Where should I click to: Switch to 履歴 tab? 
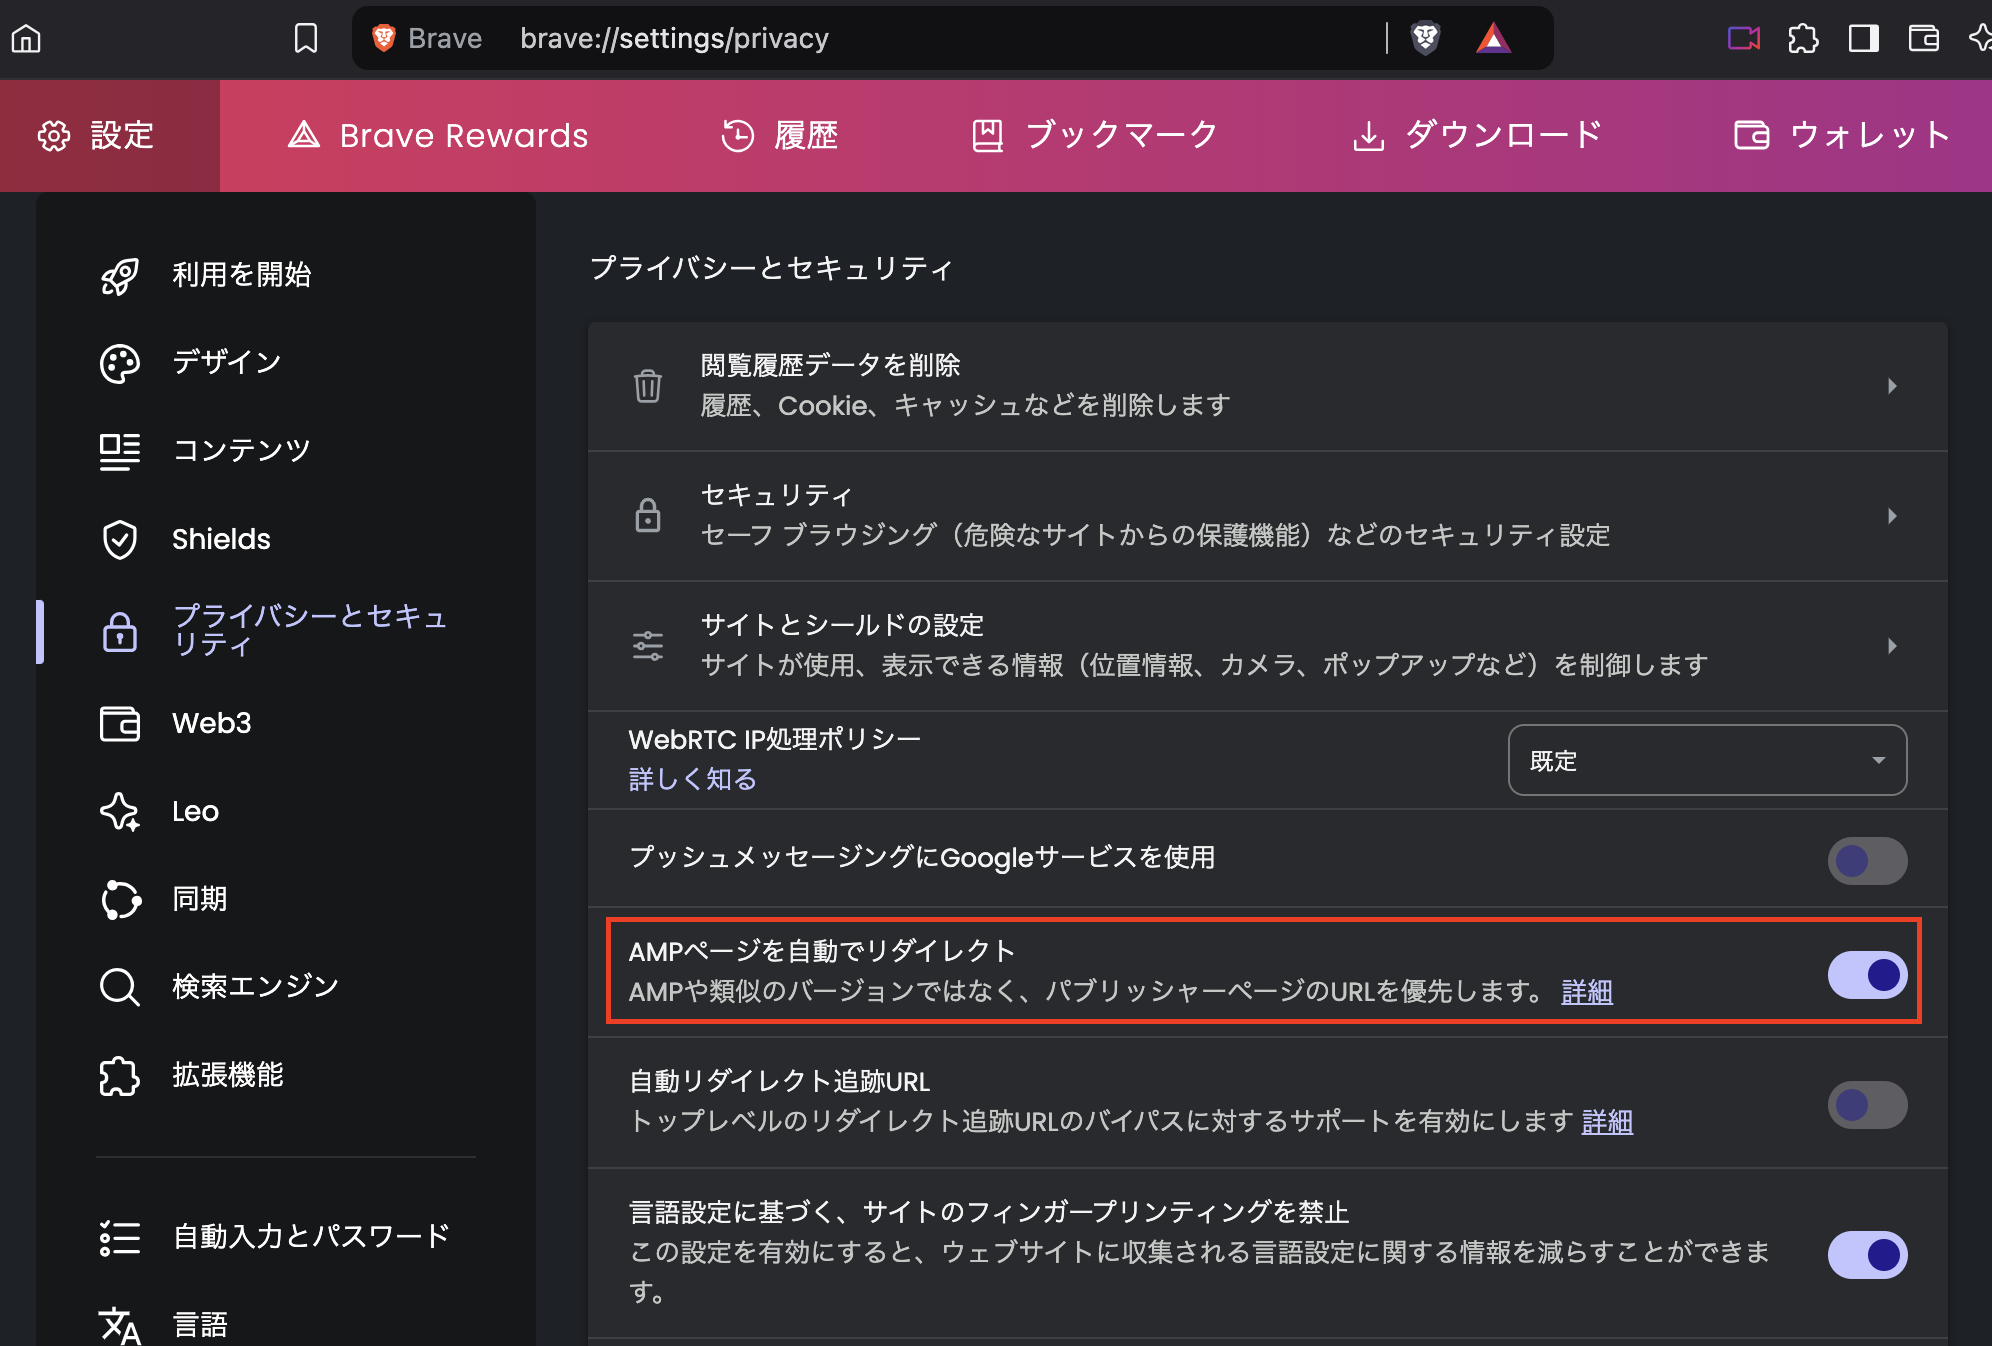pos(780,136)
